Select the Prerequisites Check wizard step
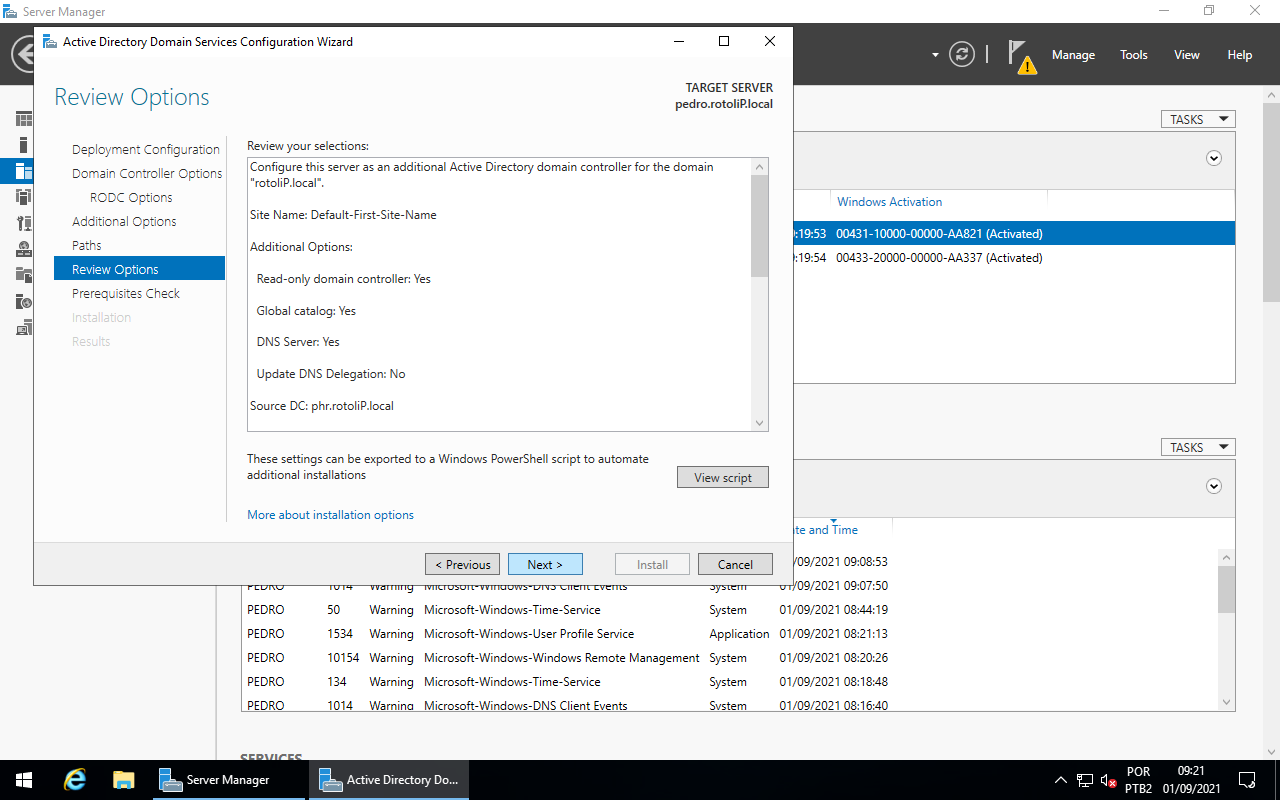 click(126, 293)
